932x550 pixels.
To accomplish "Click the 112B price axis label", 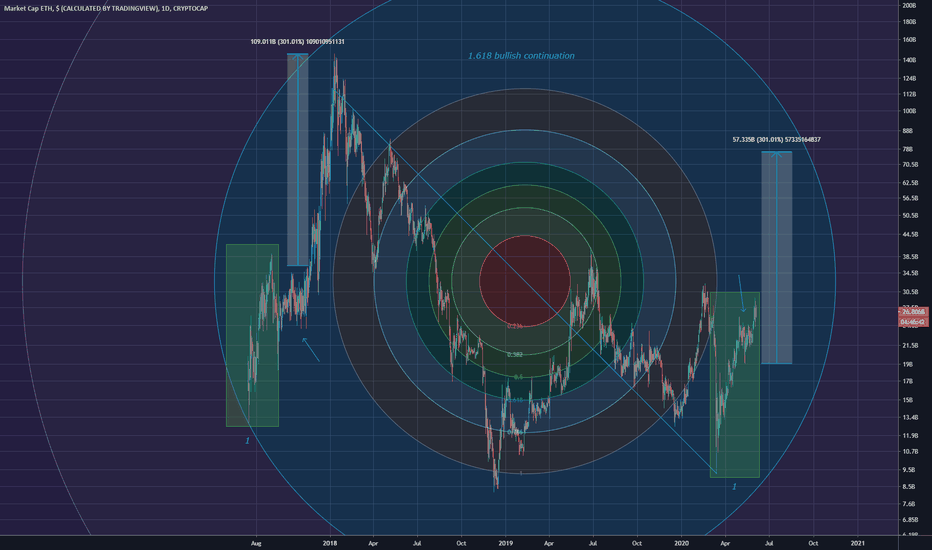I will coord(909,94).
